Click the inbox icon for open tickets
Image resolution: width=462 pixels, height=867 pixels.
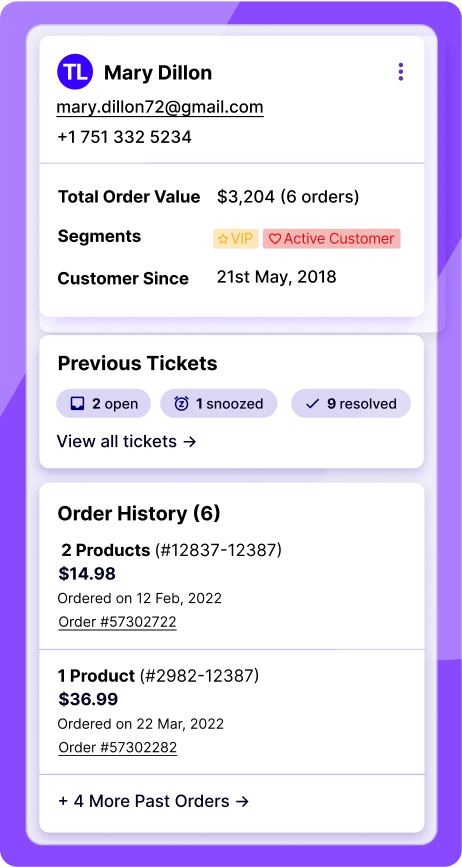point(77,404)
